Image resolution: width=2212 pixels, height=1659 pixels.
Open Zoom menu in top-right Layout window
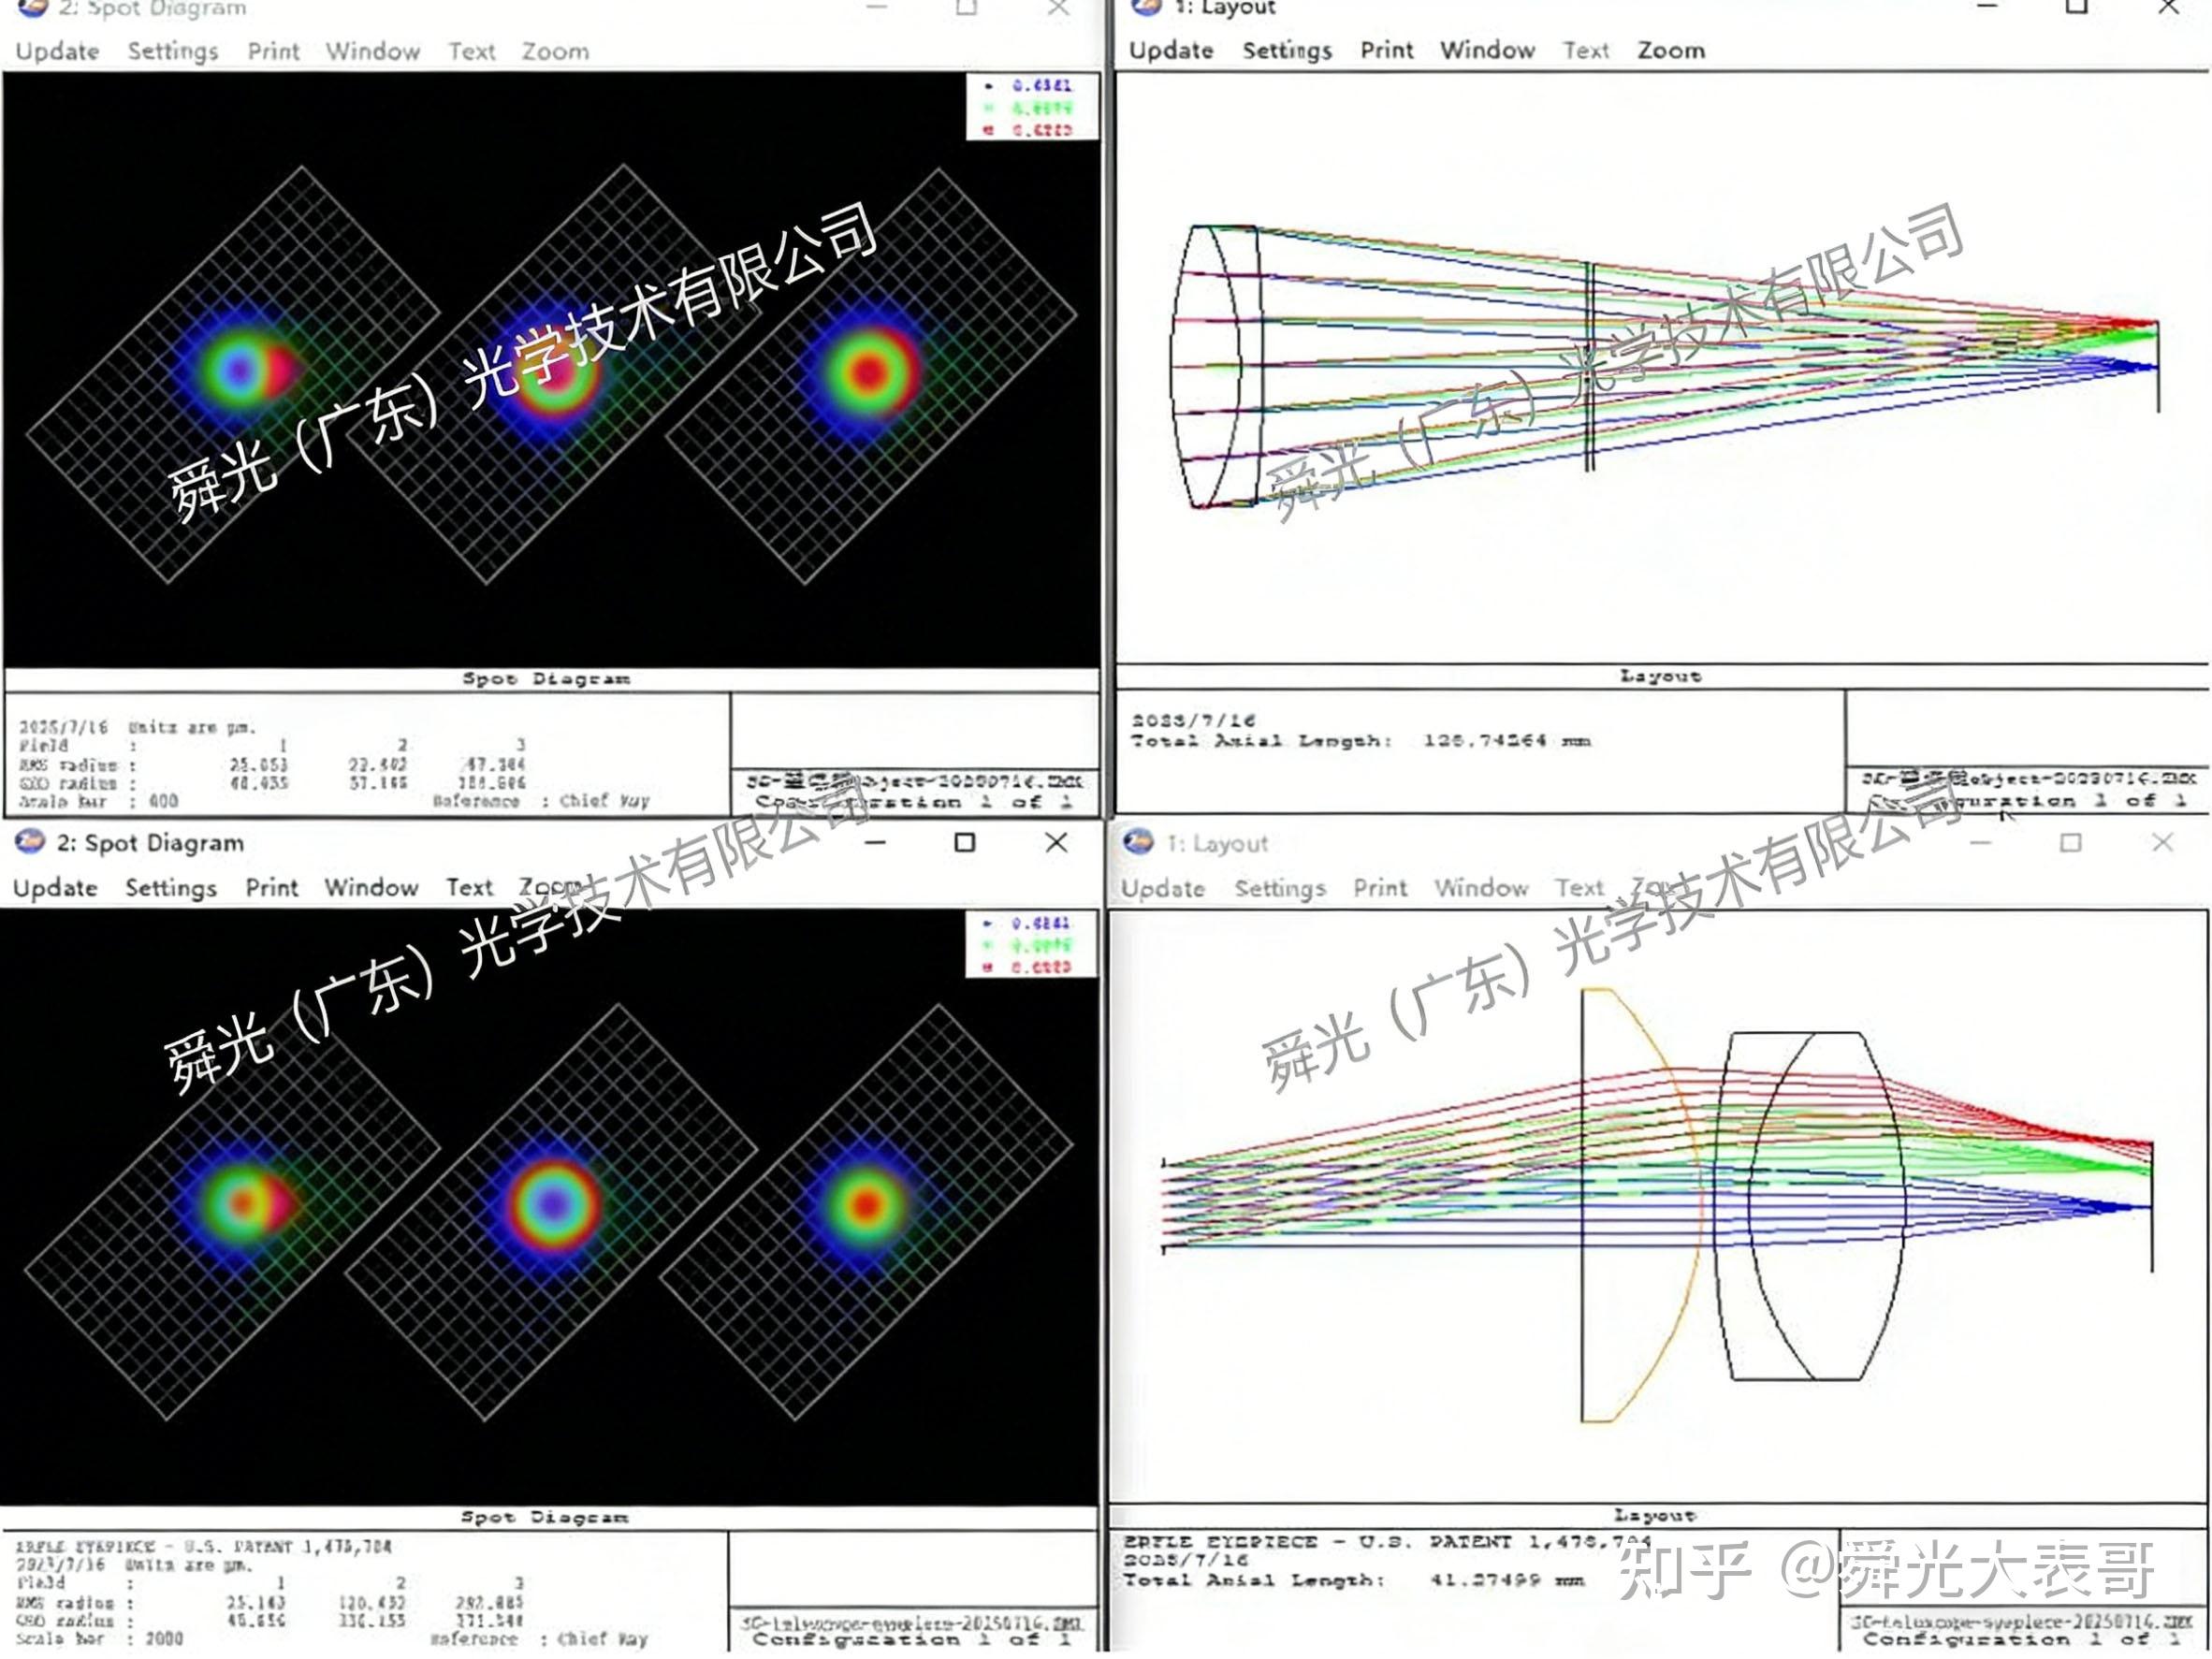click(1671, 50)
